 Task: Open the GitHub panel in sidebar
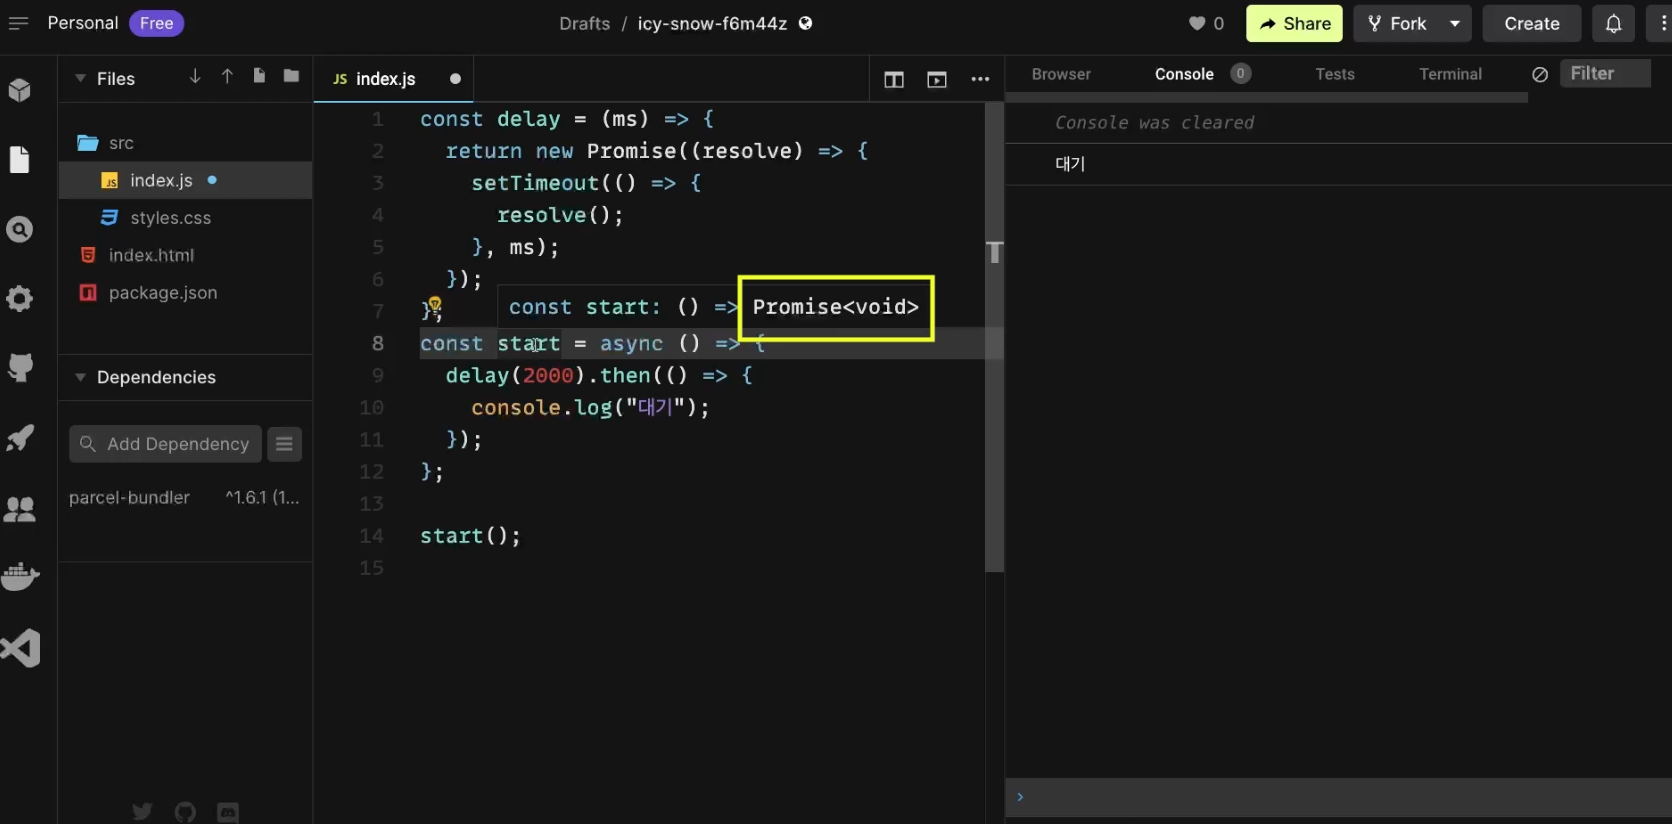tap(19, 367)
